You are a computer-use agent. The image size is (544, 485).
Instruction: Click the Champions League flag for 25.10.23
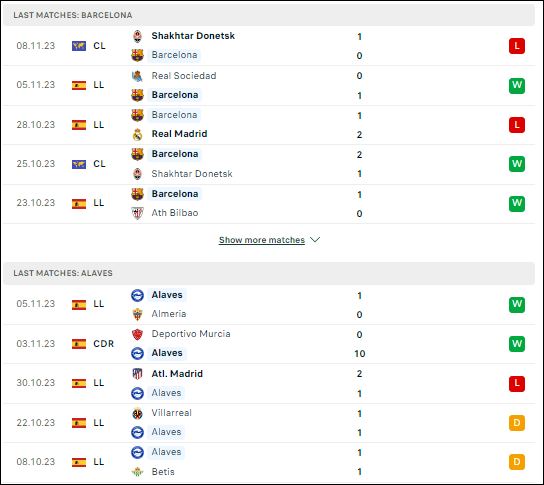click(x=79, y=164)
